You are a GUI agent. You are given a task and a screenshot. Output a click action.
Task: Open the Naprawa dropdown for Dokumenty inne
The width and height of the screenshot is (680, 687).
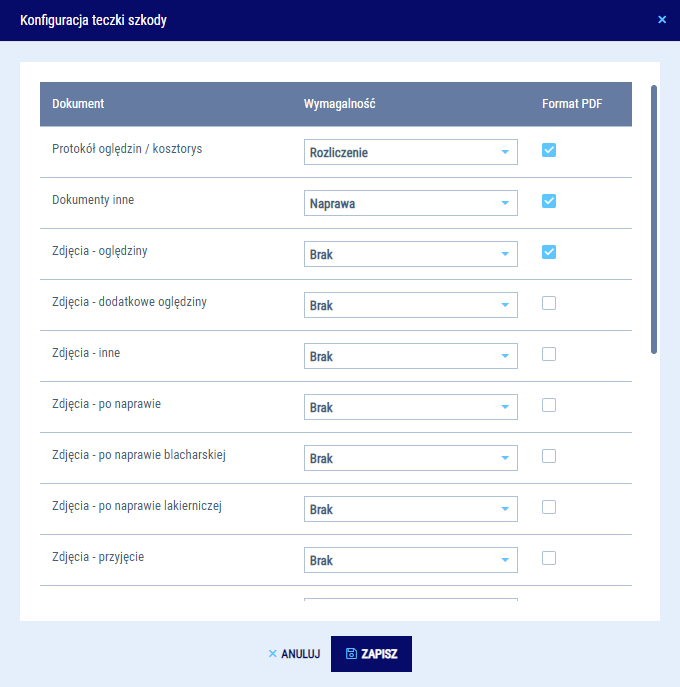tap(410, 203)
